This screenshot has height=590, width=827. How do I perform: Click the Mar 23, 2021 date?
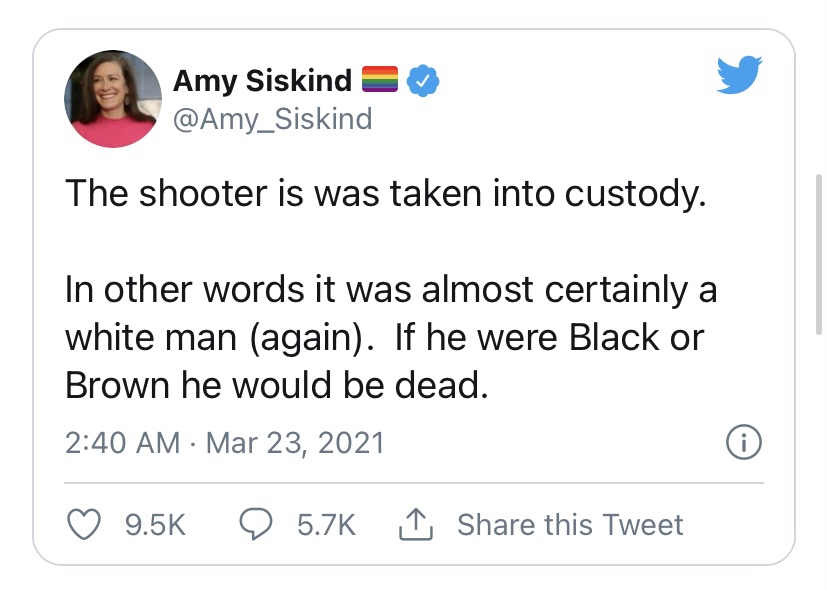click(x=295, y=442)
